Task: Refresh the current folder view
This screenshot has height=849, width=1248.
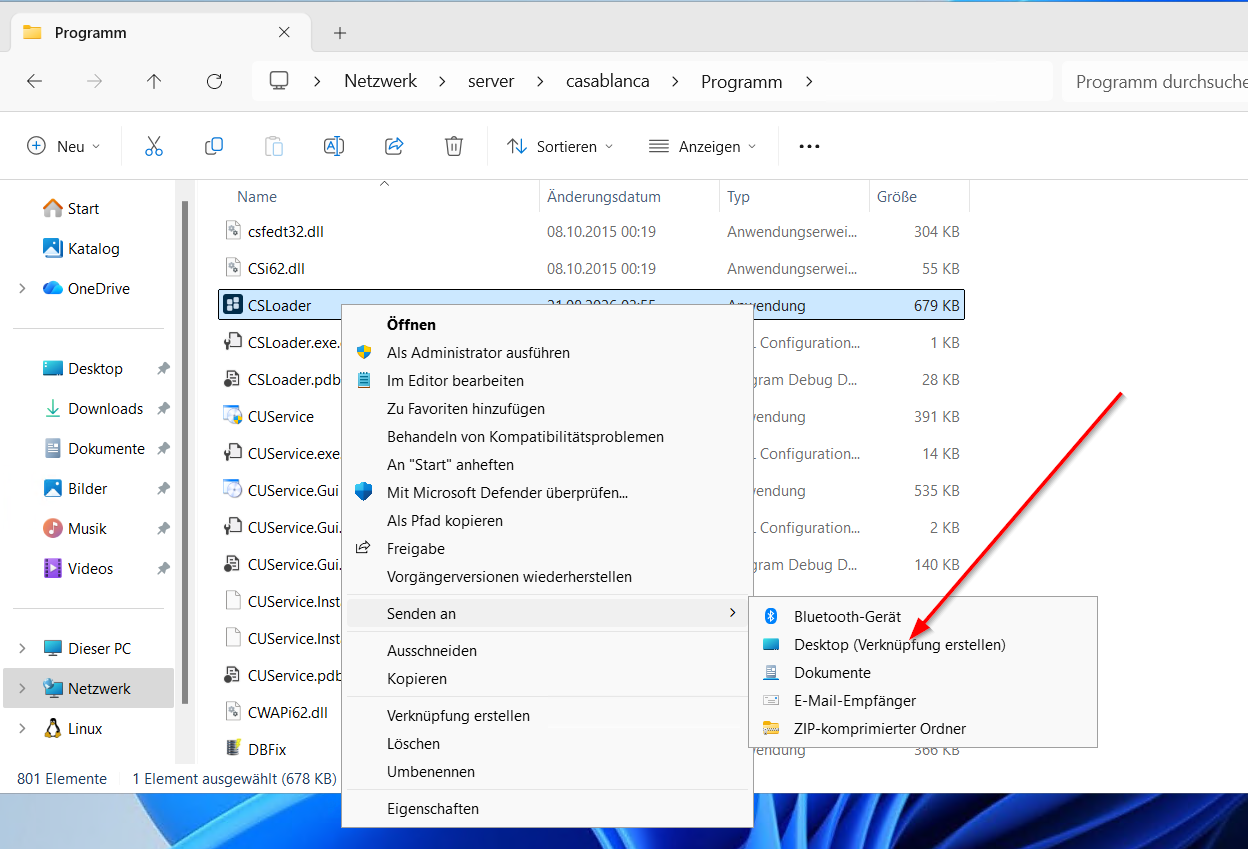Action: 213,82
